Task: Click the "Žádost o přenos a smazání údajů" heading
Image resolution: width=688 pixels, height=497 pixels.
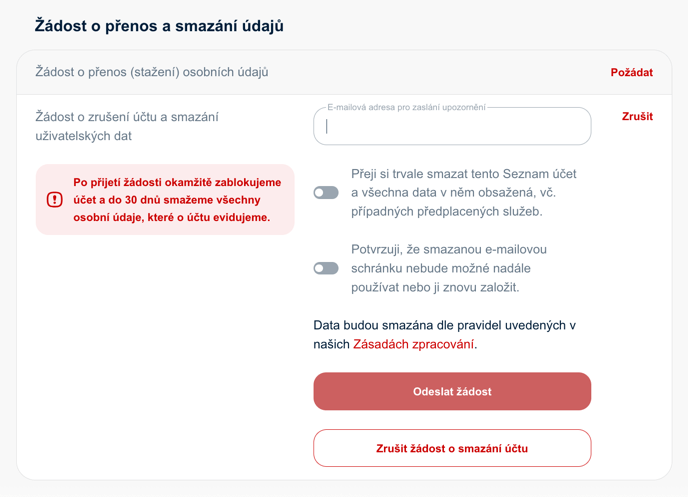Action: pos(159,26)
